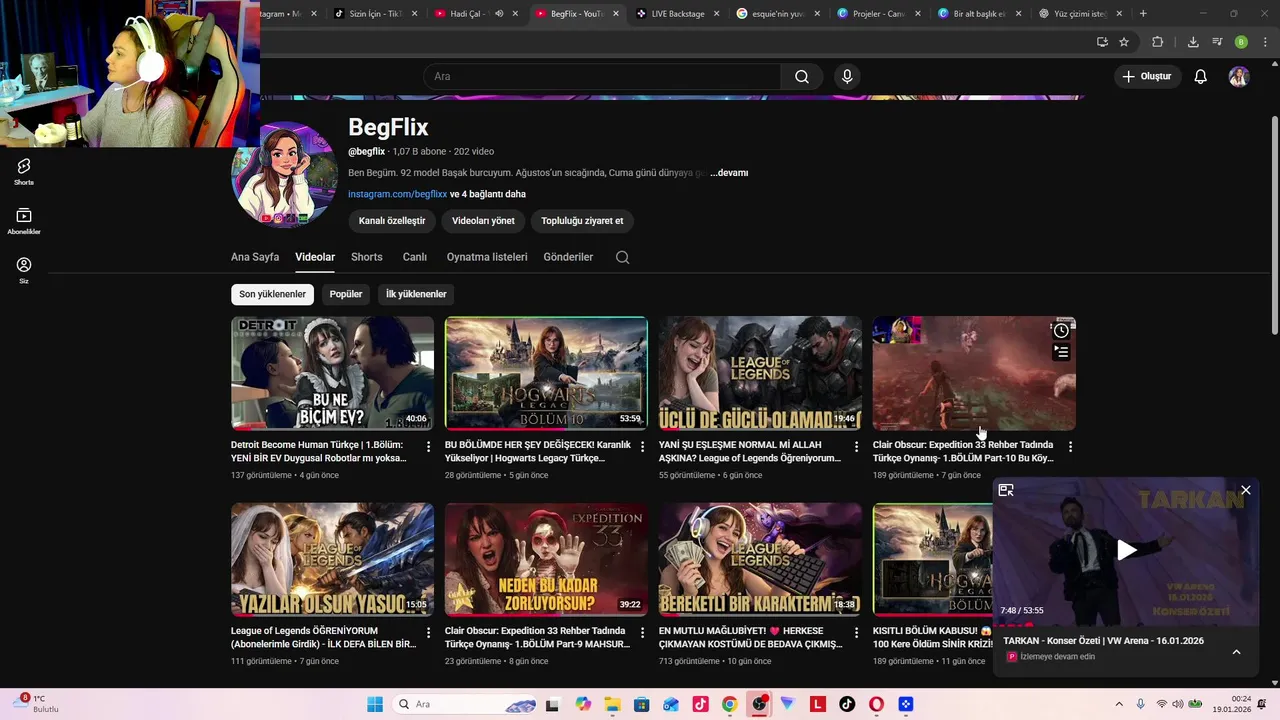Open options for Clair Obscur Part-10 video
This screenshot has height=720, width=1280.
(1070, 447)
